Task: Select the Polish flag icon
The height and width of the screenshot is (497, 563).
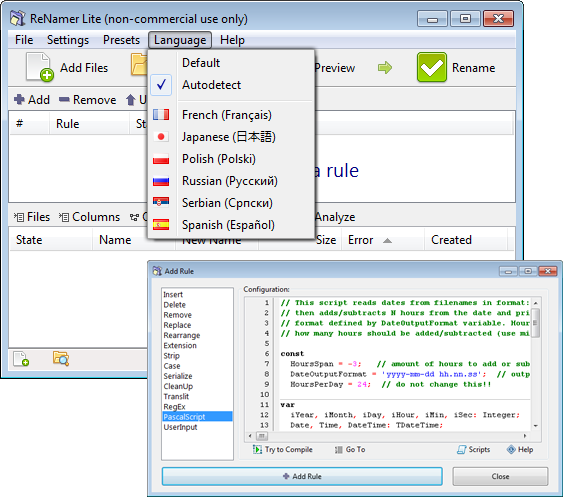Action: tap(161, 159)
